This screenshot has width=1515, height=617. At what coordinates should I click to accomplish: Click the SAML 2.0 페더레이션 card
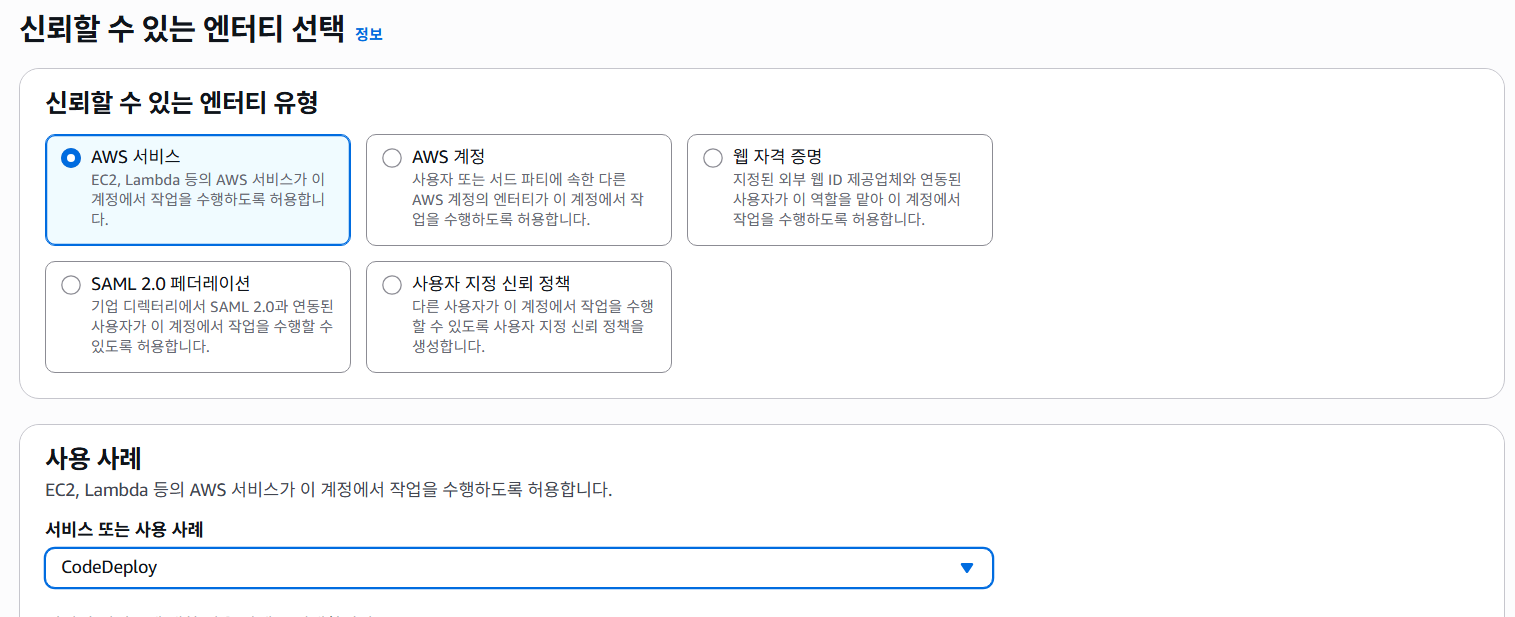(197, 316)
